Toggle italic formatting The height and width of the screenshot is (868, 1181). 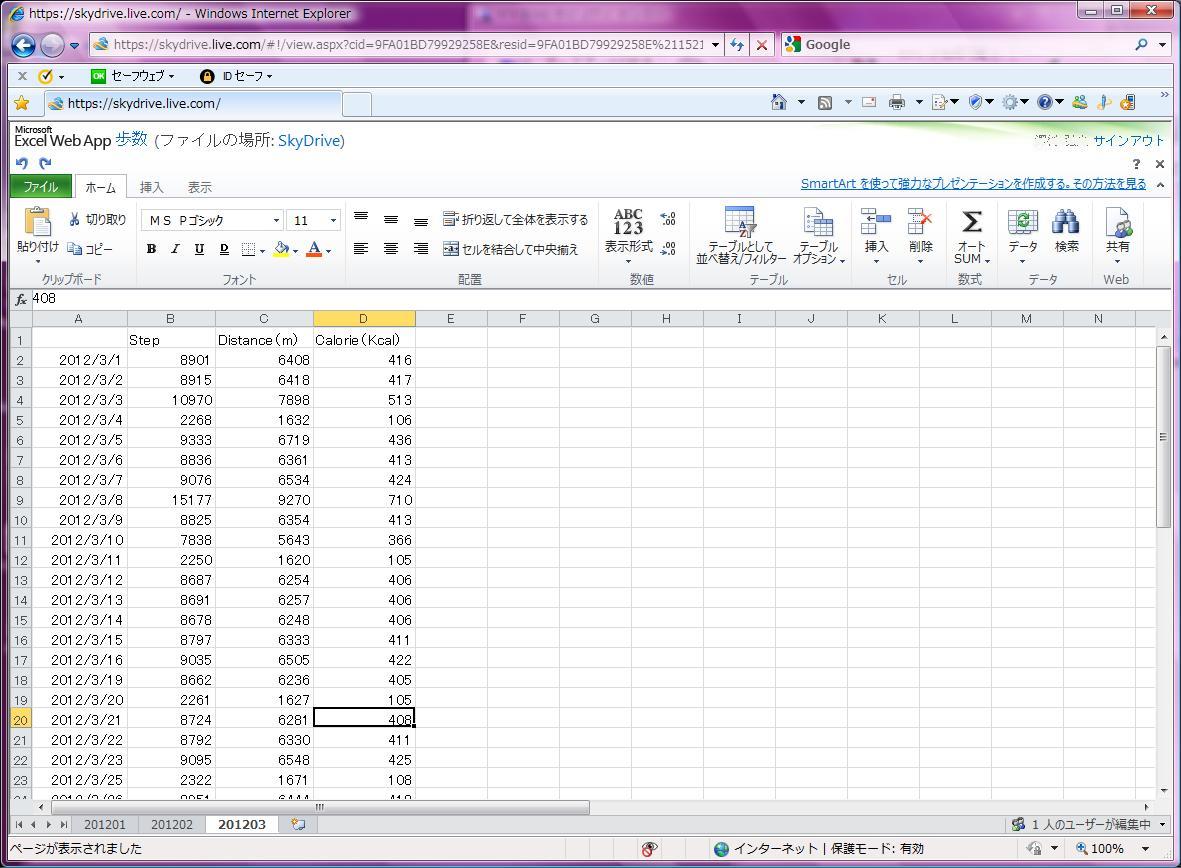(x=175, y=249)
